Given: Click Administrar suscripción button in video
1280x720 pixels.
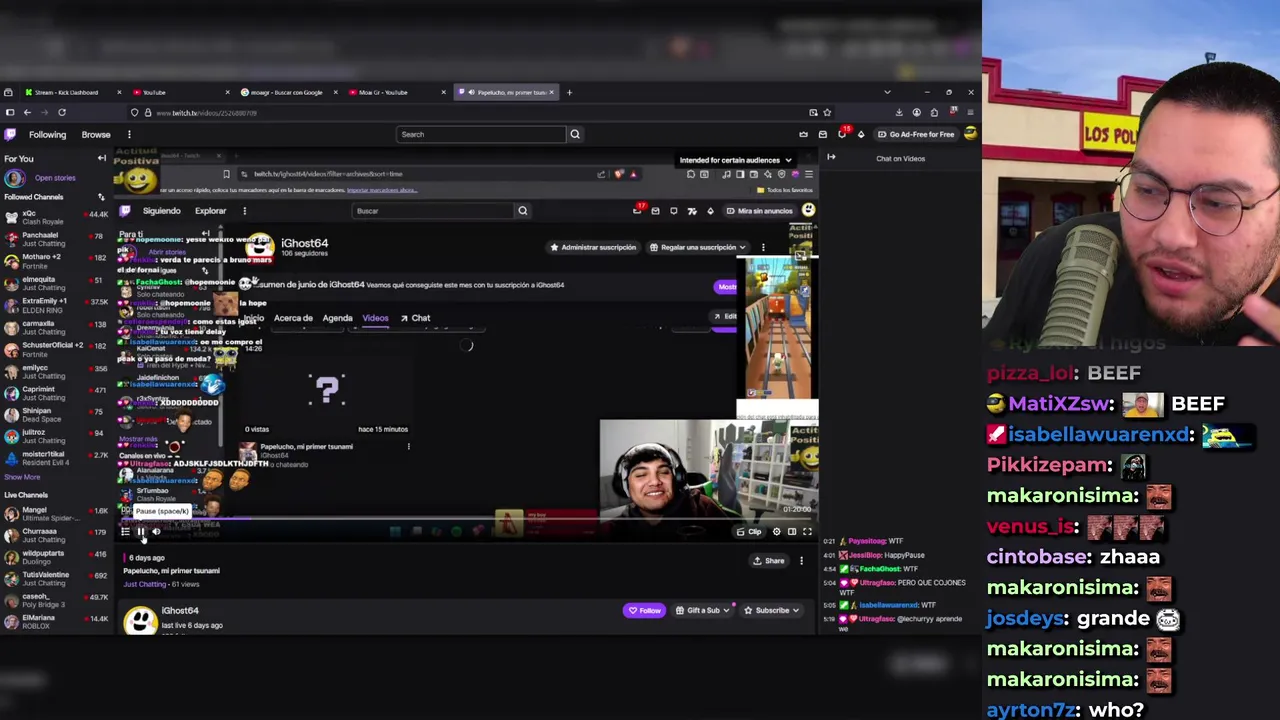Looking at the screenshot, I should [x=592, y=247].
